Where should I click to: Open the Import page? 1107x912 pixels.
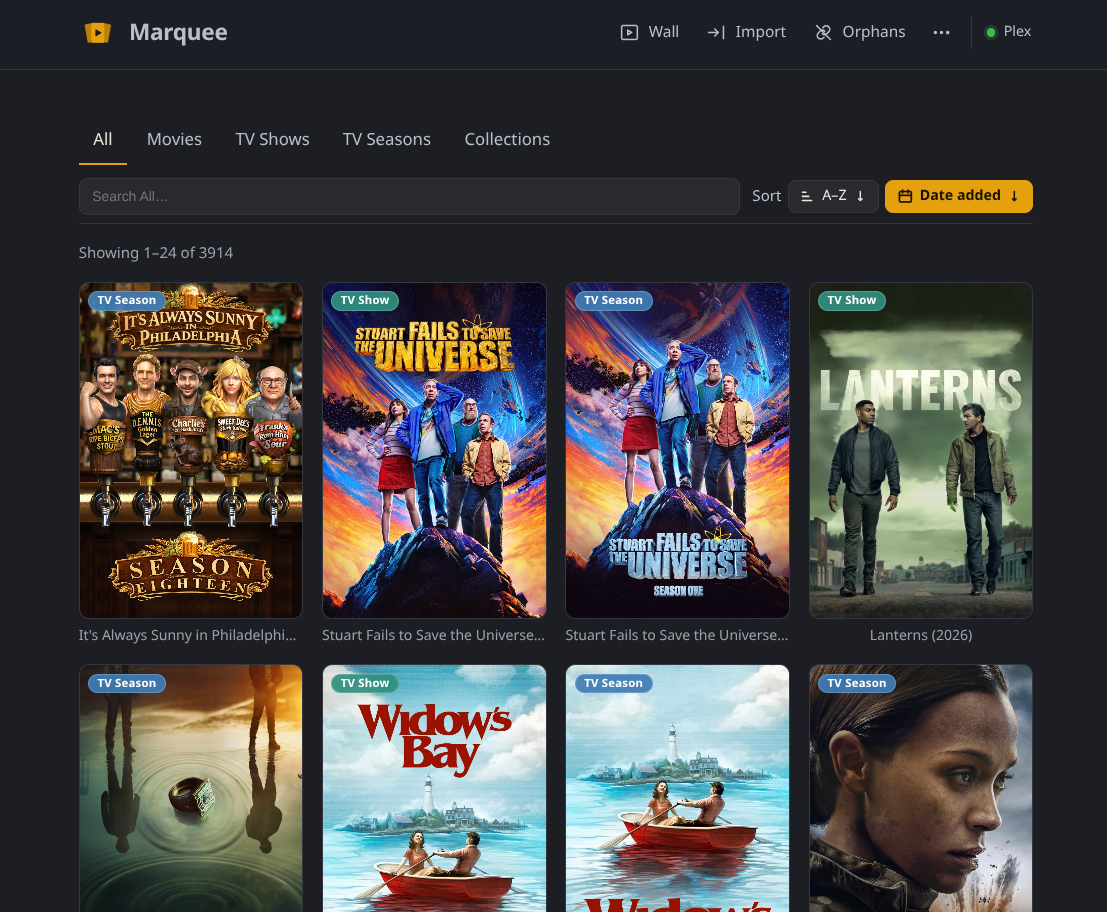point(747,32)
